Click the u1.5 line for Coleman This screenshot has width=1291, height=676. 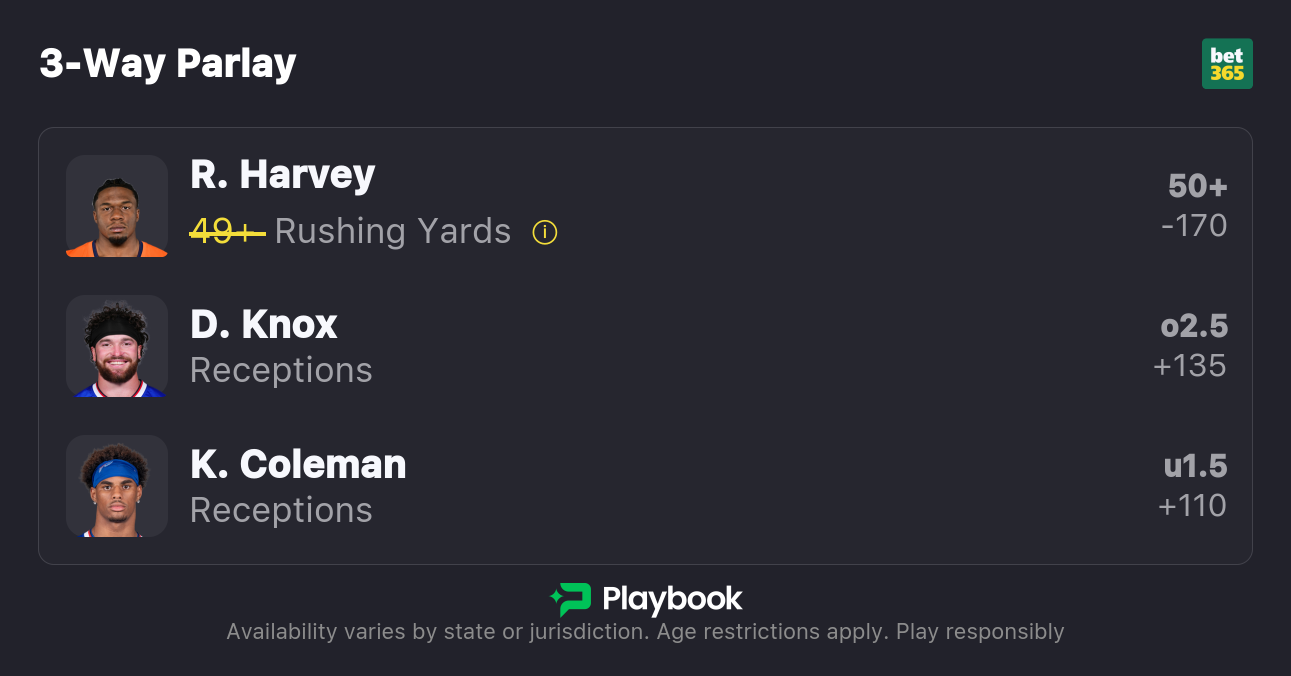[x=1195, y=466]
